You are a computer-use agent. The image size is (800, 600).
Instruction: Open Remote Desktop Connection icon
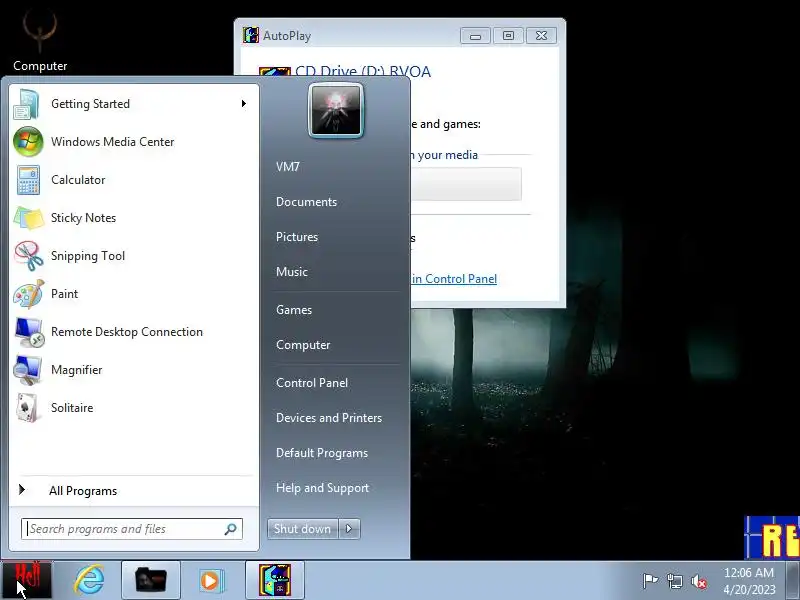[x=29, y=332]
